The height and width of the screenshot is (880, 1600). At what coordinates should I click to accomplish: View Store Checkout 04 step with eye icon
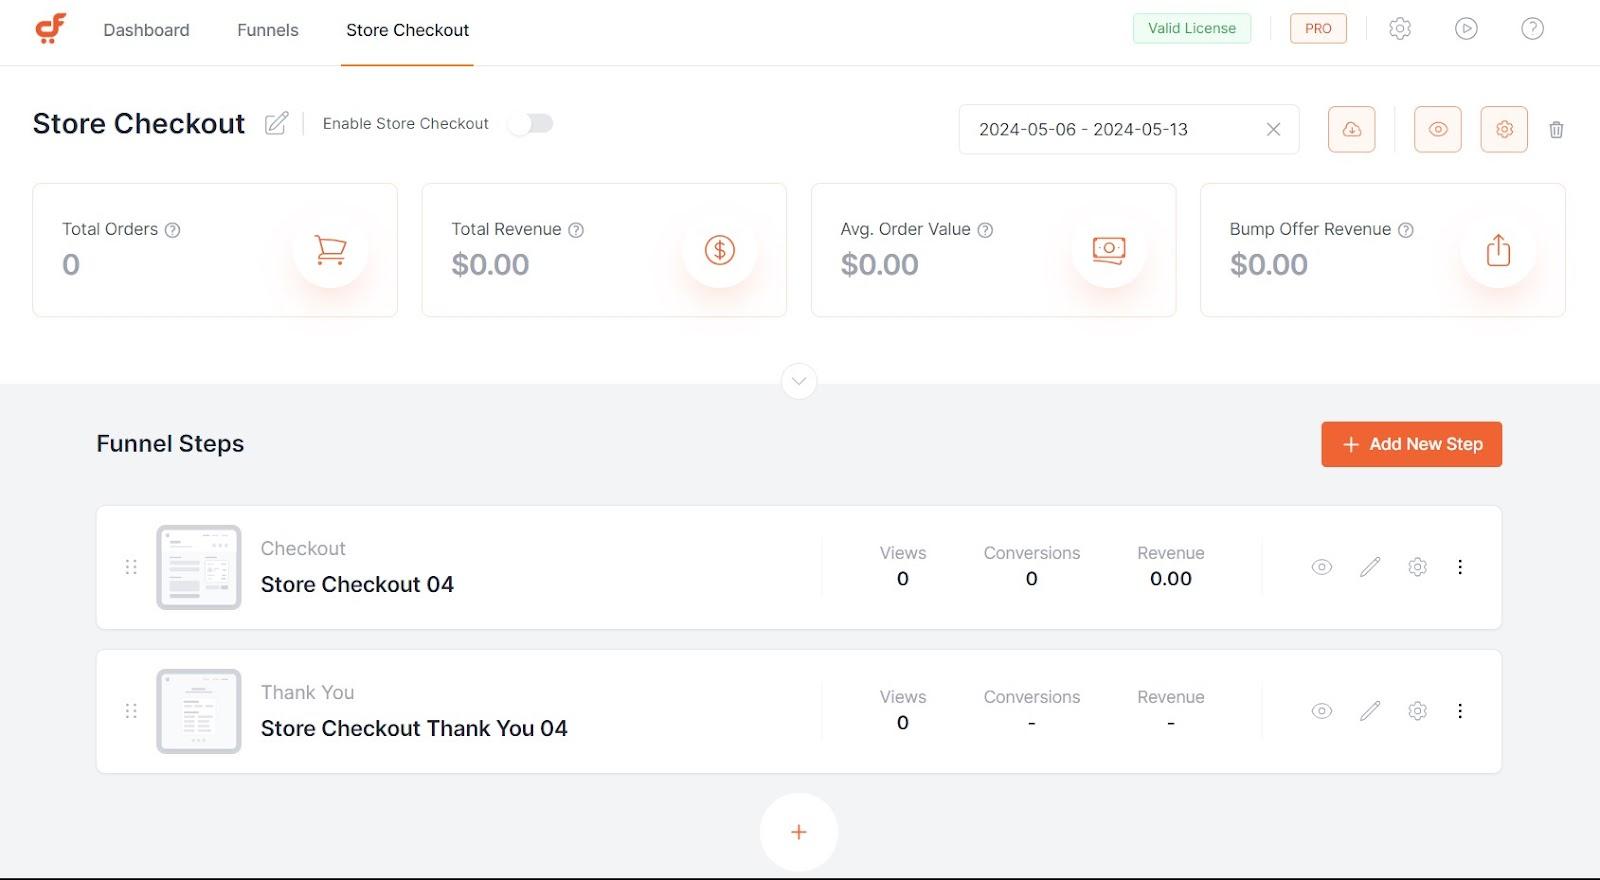pos(1322,567)
